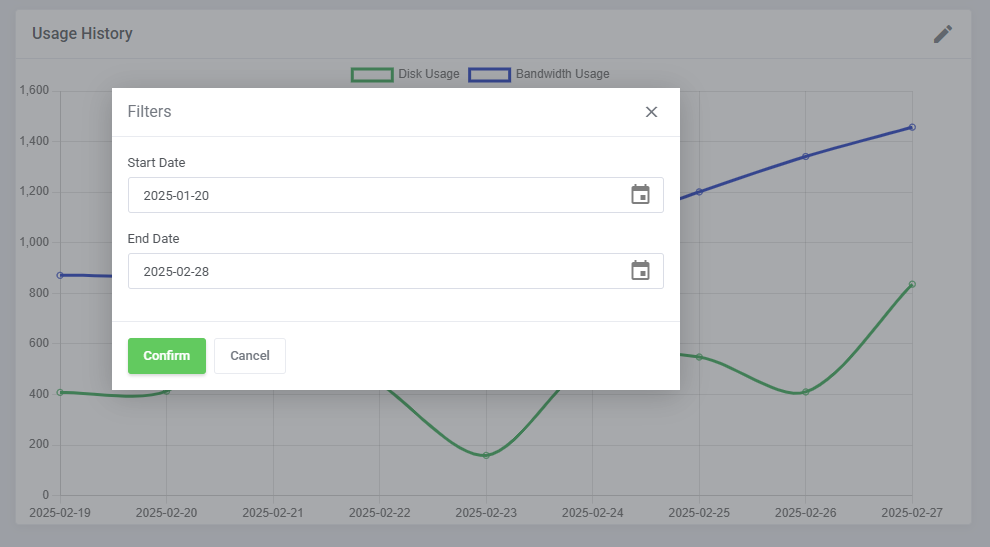Click the Filters dialog title
The image size is (990, 547).
pyautogui.click(x=149, y=111)
